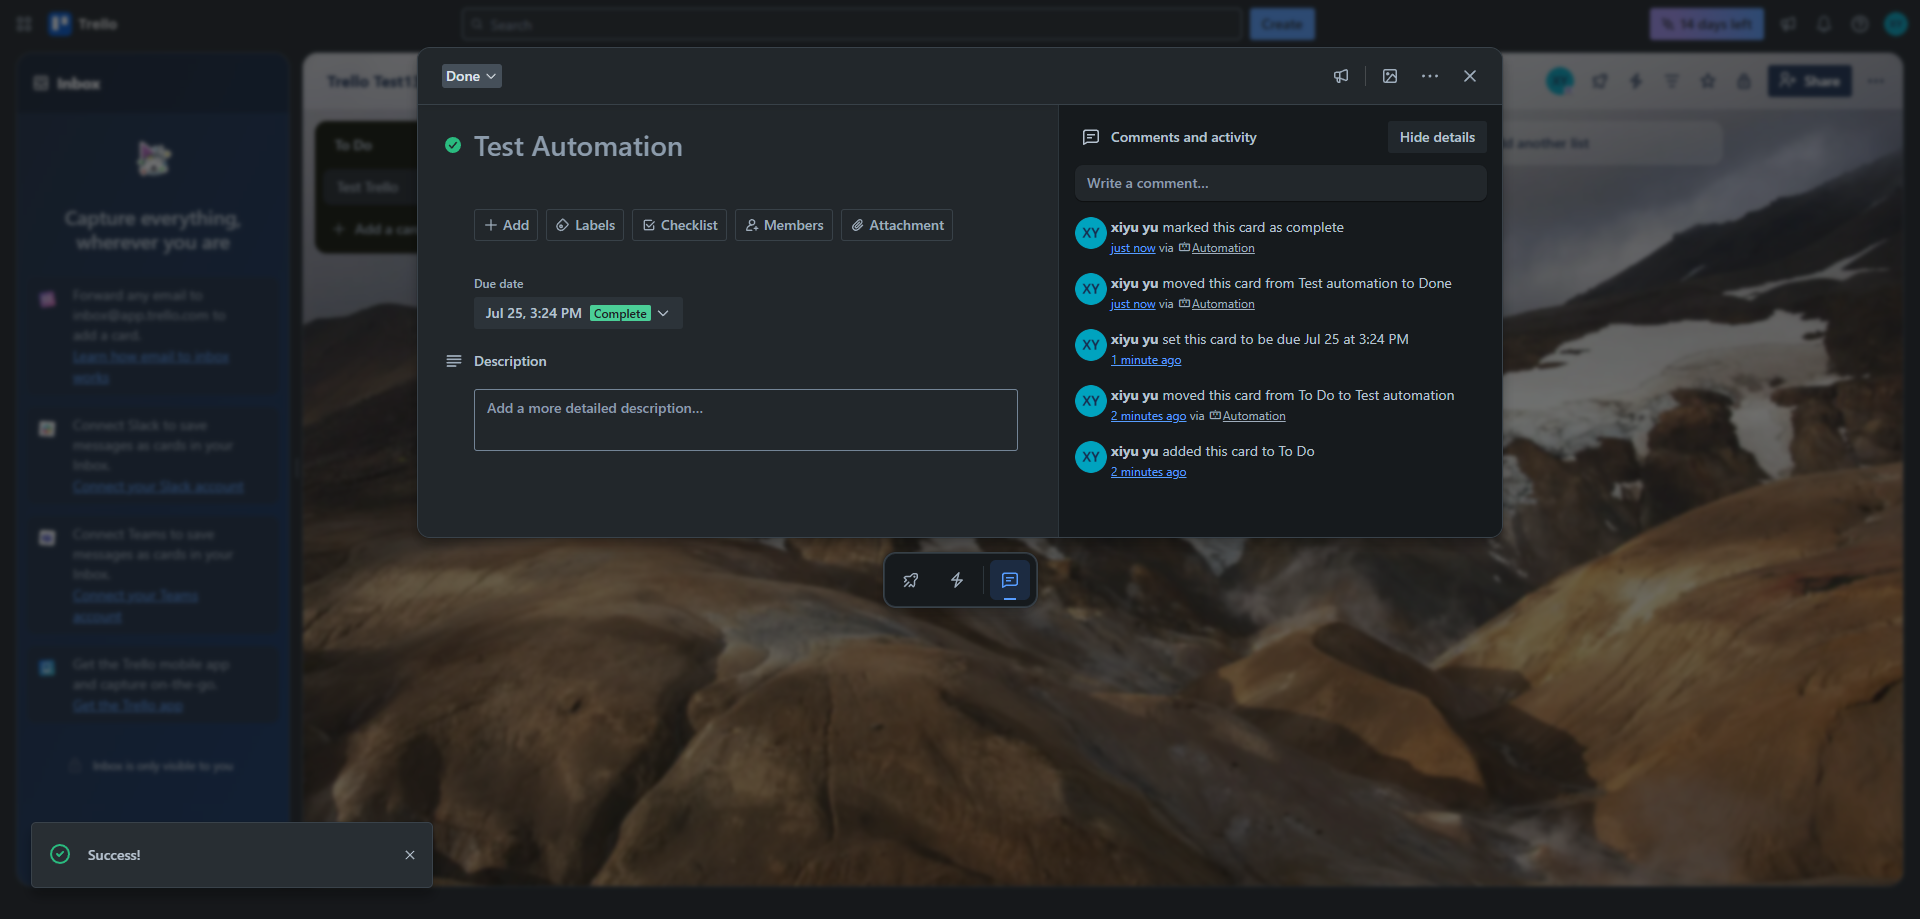
Task: Click the XY avatar beside 'added this card to To Do'
Action: [x=1091, y=457]
